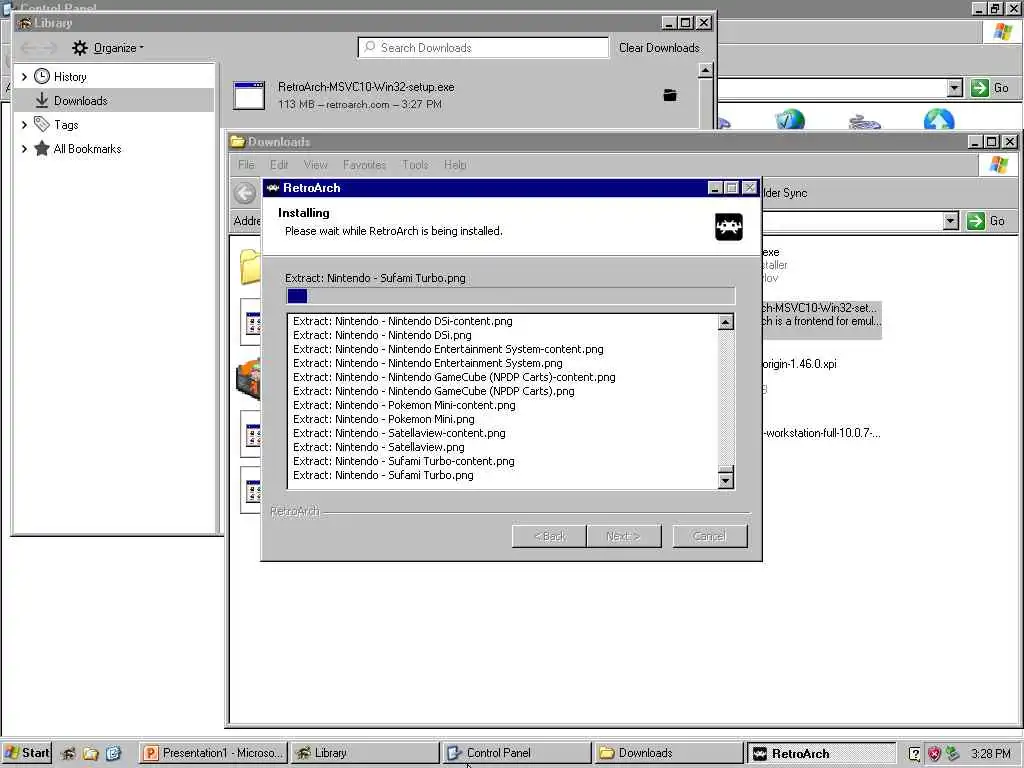Click the disabled Next button in installer
The image size is (1024, 768).
point(624,536)
